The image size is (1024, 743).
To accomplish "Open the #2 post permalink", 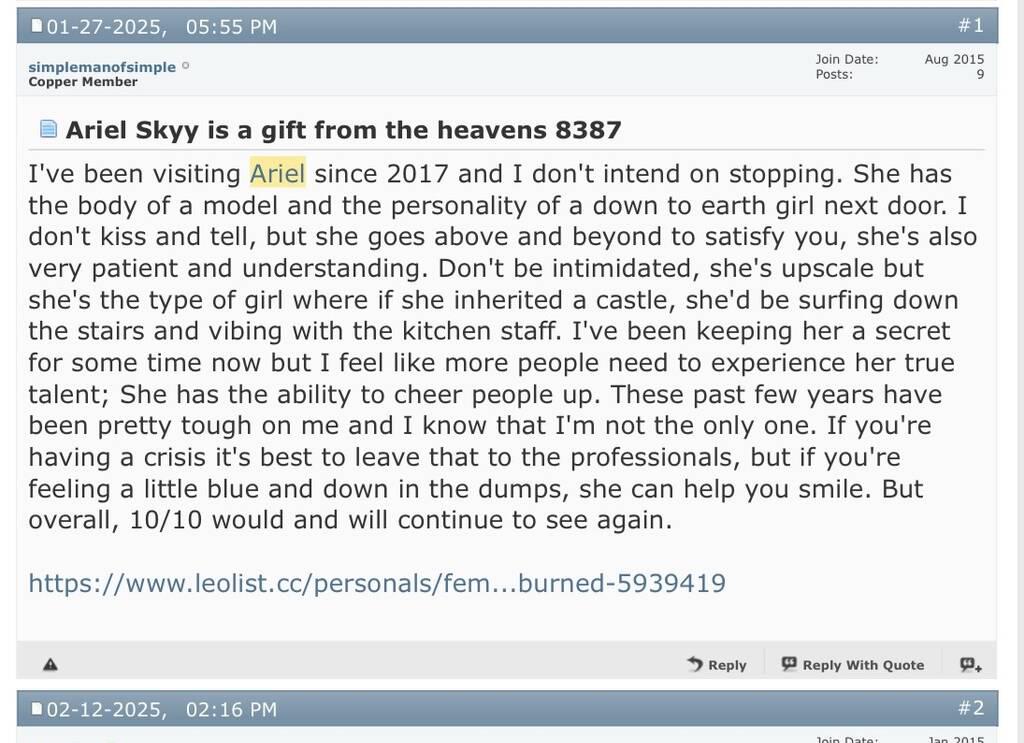I will point(970,709).
